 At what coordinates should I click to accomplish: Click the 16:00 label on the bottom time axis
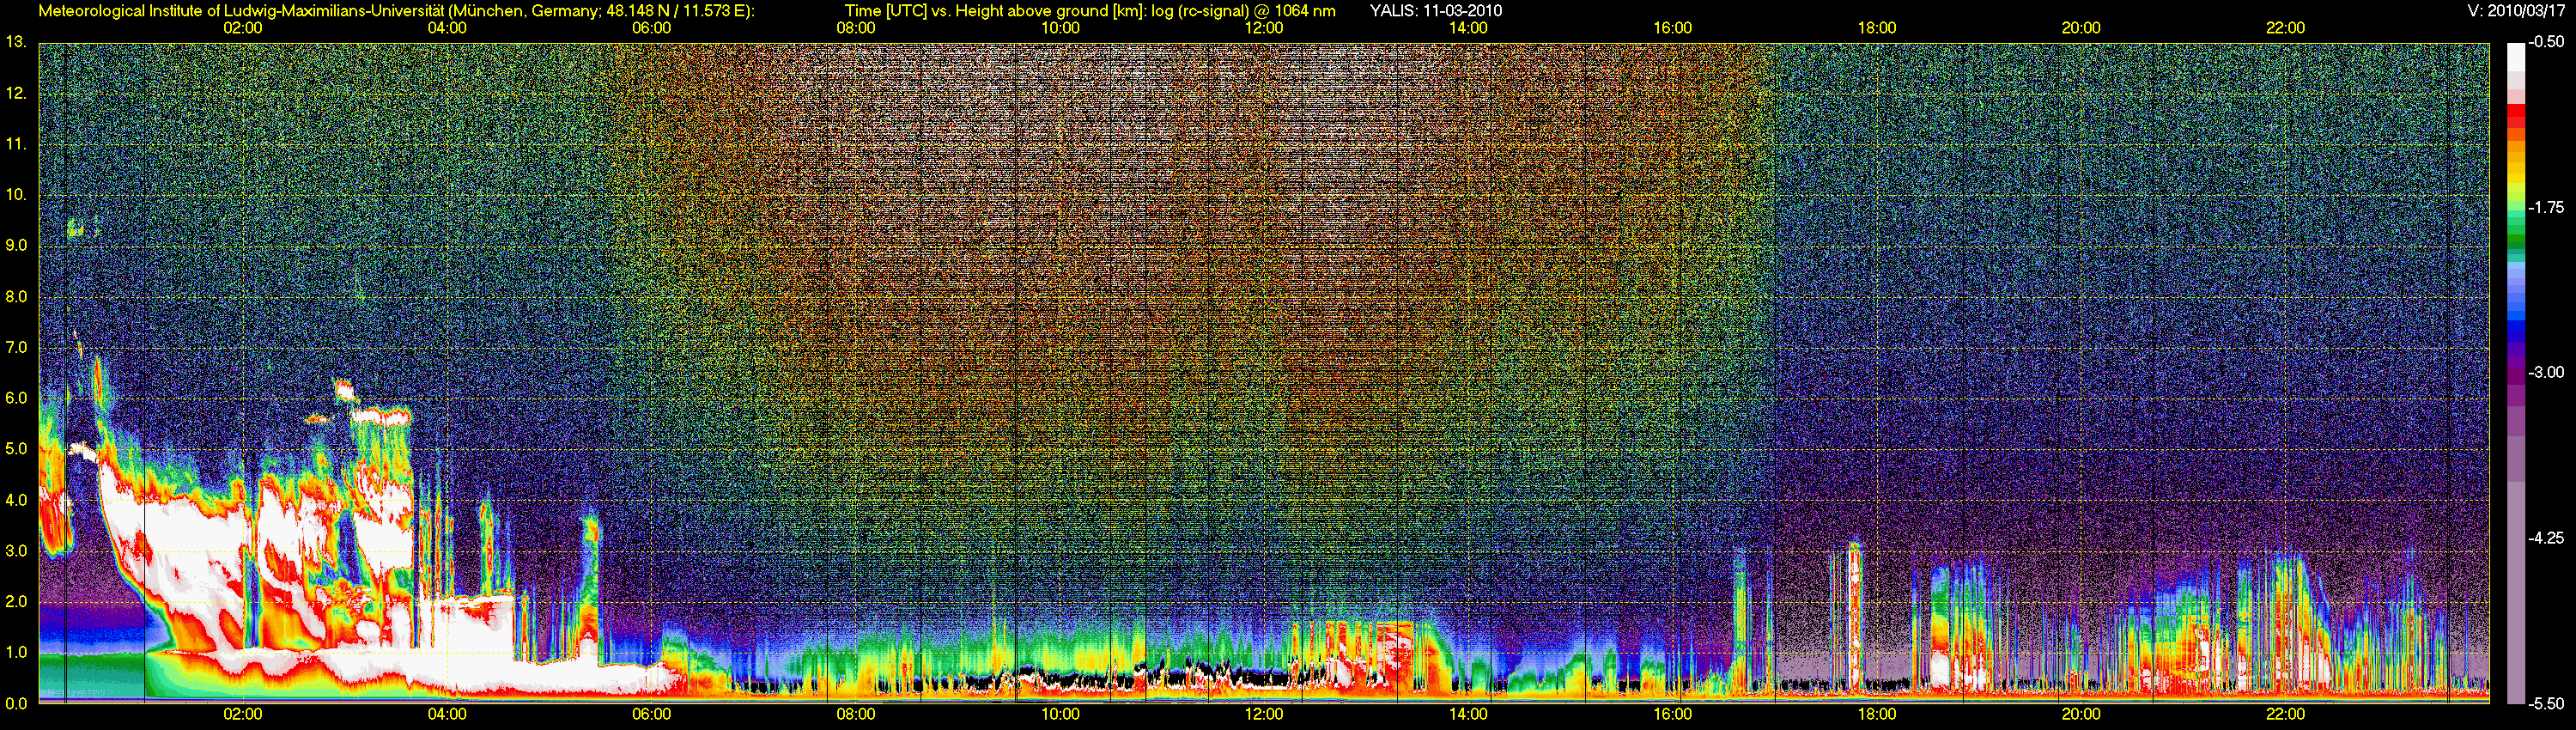tap(1673, 715)
